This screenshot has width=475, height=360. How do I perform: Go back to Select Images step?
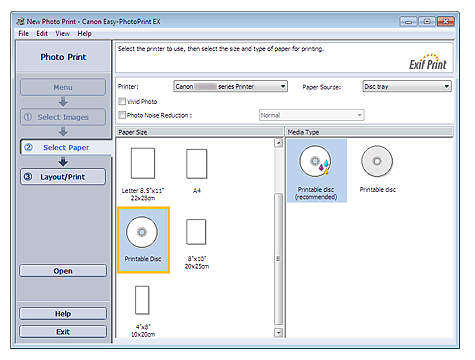click(x=63, y=117)
